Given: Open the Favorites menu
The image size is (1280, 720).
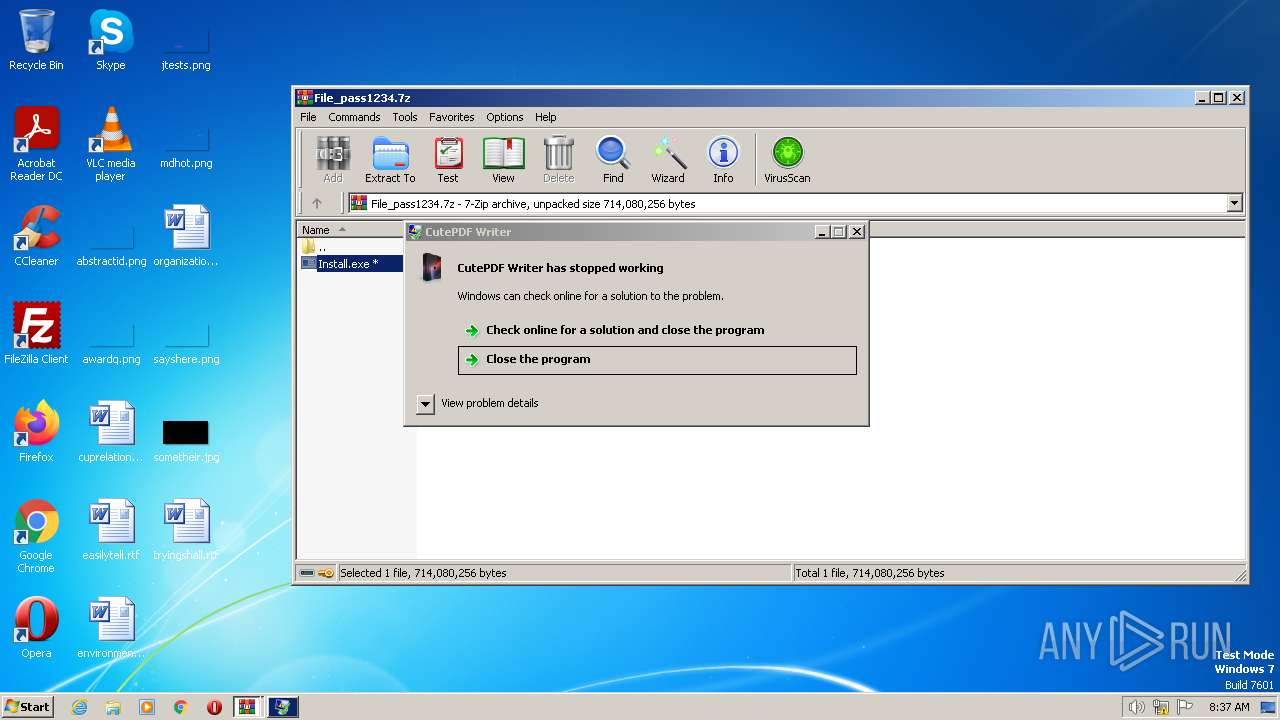Looking at the screenshot, I should (452, 117).
